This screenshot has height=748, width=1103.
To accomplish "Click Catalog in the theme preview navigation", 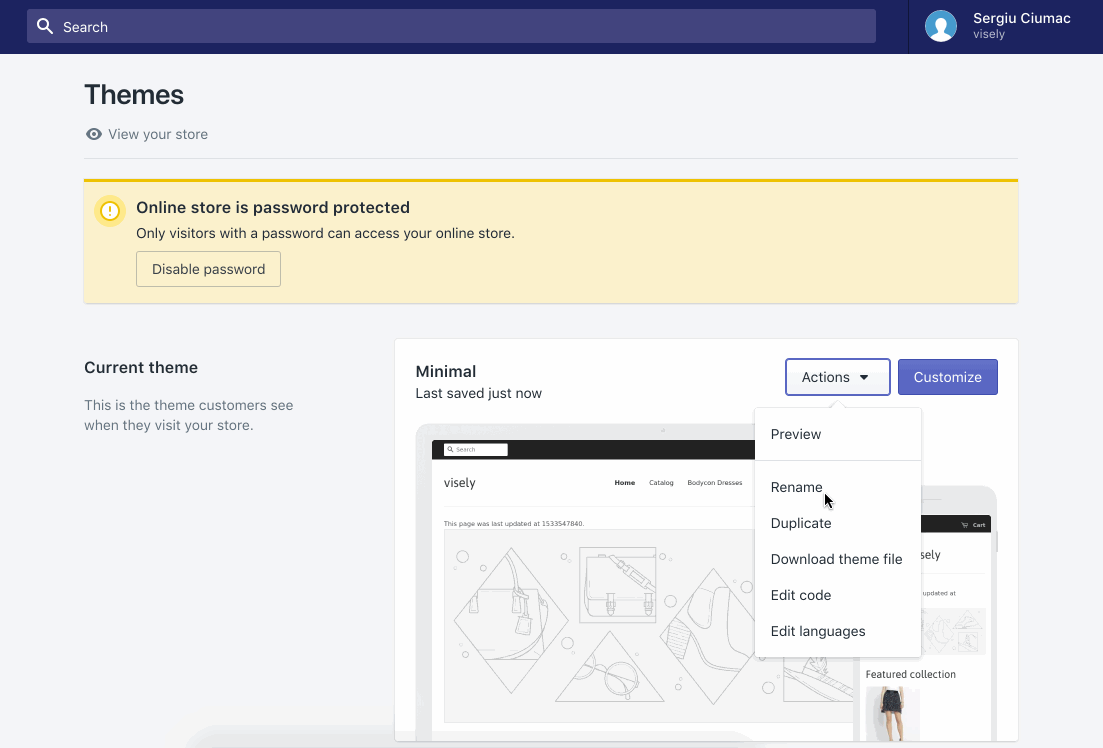I will 660,483.
